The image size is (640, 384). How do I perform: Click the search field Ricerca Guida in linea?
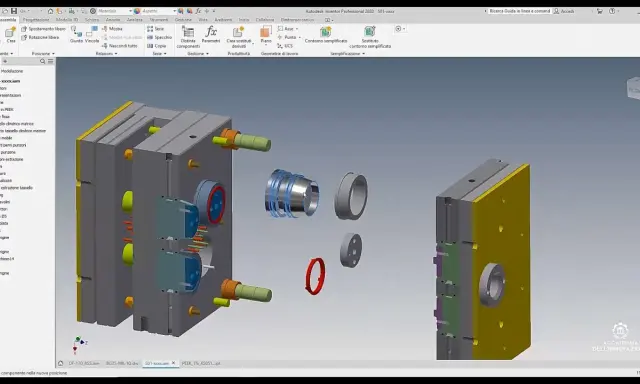(x=520, y=11)
